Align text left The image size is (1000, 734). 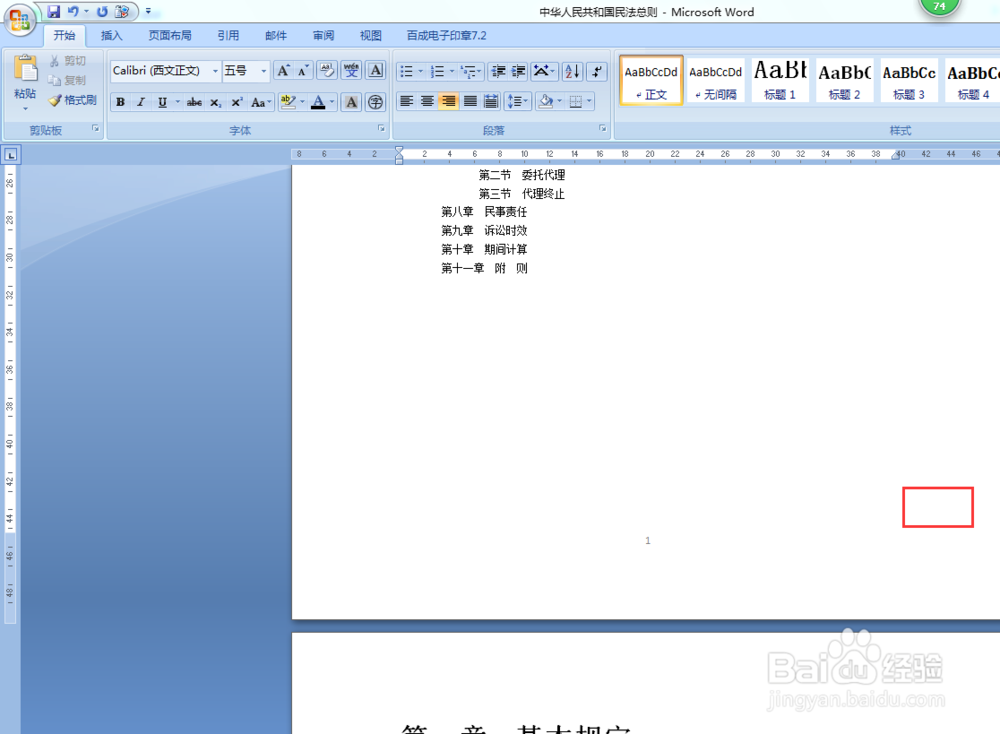point(406,101)
